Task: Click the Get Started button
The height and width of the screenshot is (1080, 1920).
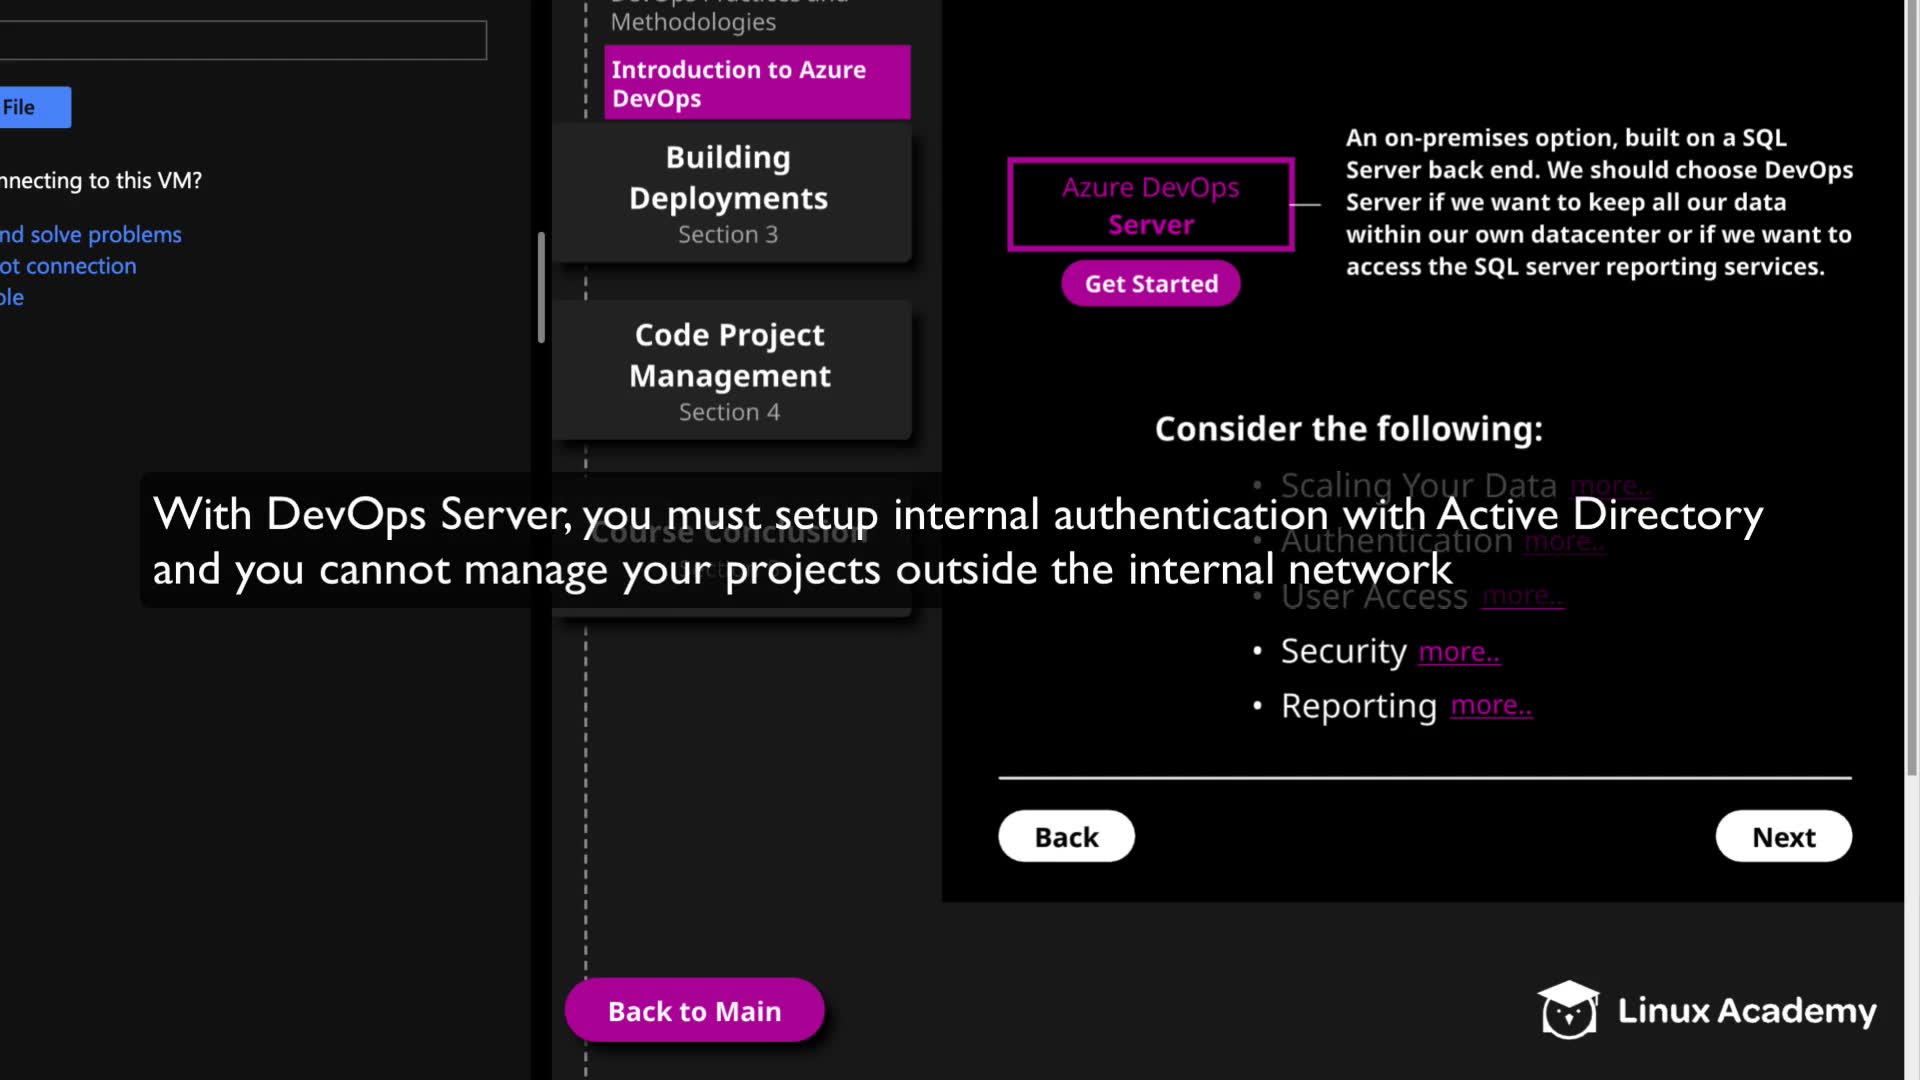Action: [x=1150, y=284]
